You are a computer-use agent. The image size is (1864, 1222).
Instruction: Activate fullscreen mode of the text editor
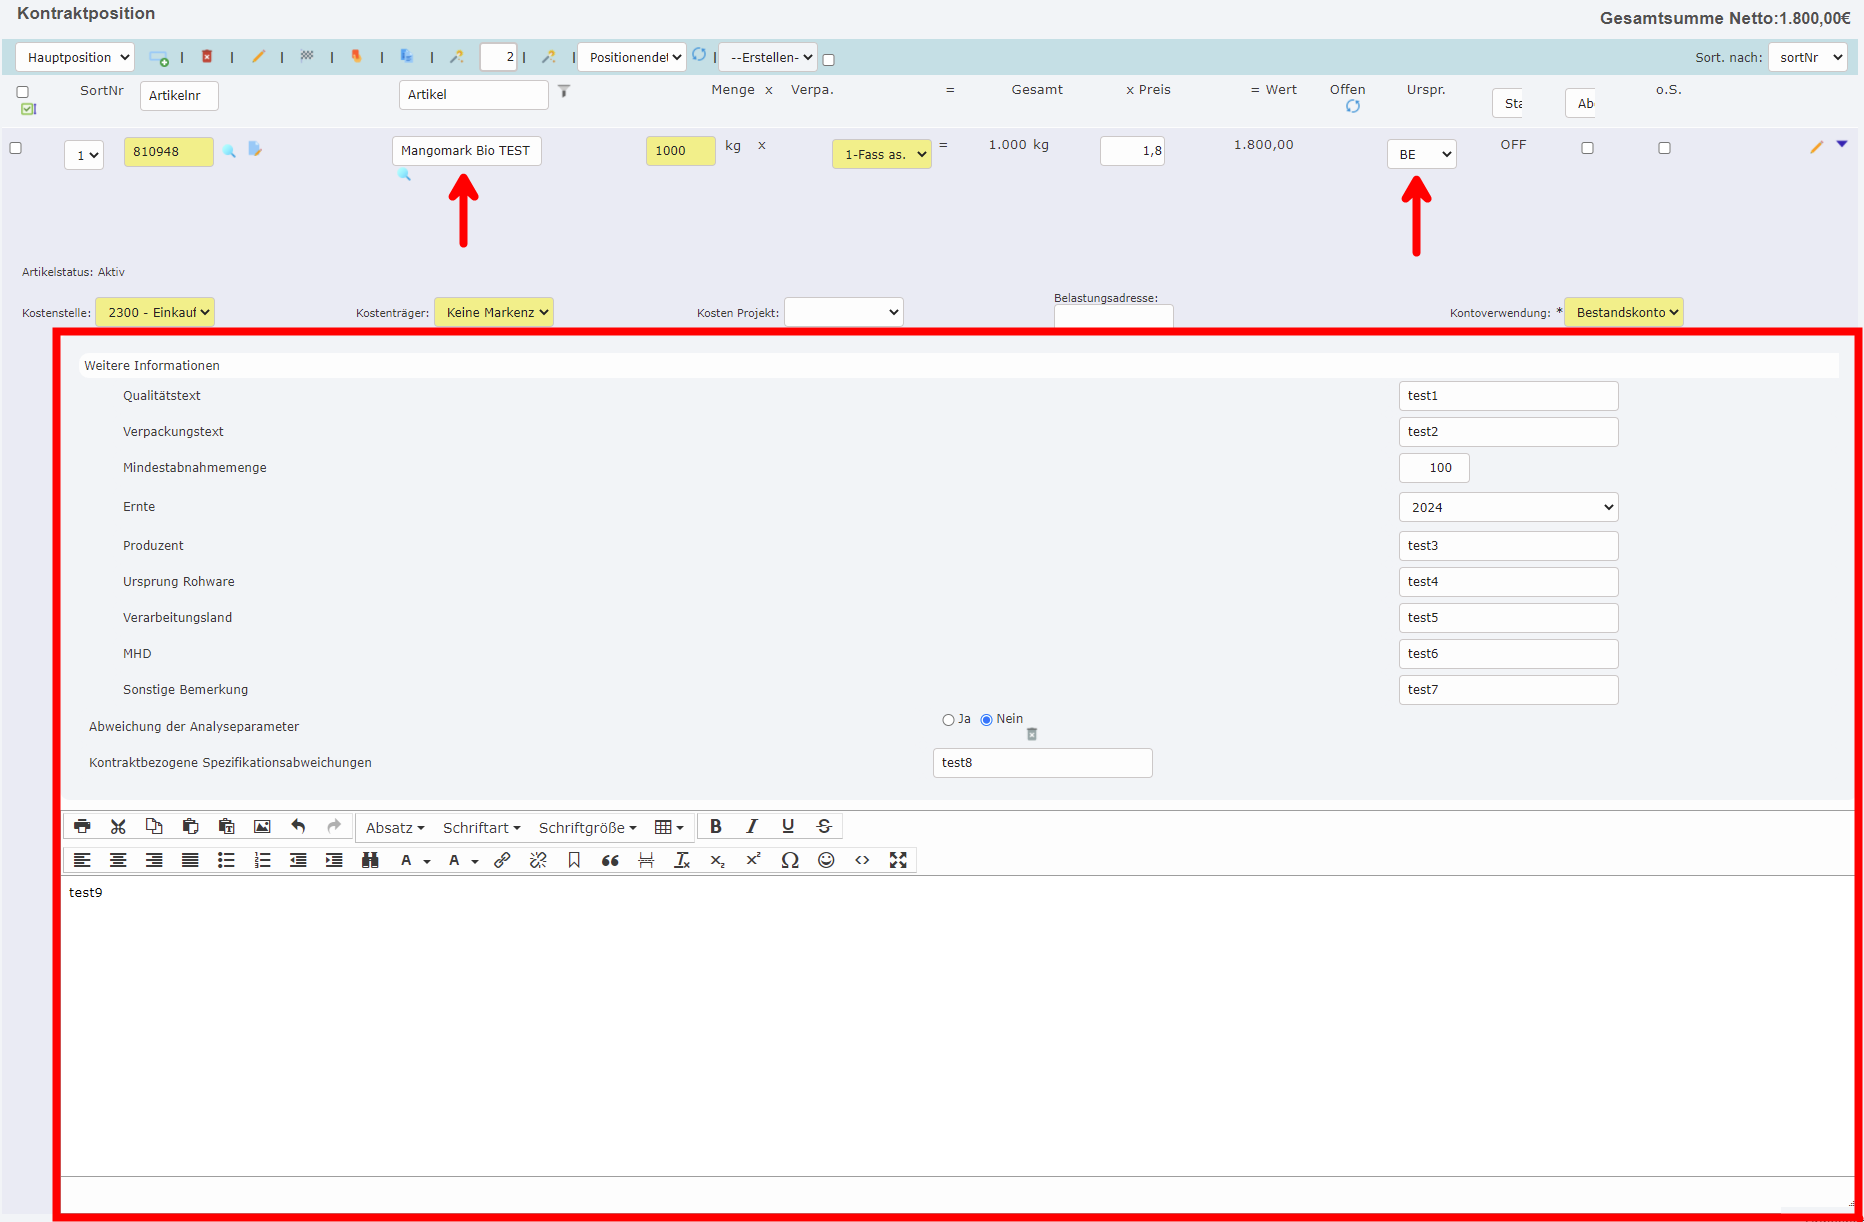point(898,860)
